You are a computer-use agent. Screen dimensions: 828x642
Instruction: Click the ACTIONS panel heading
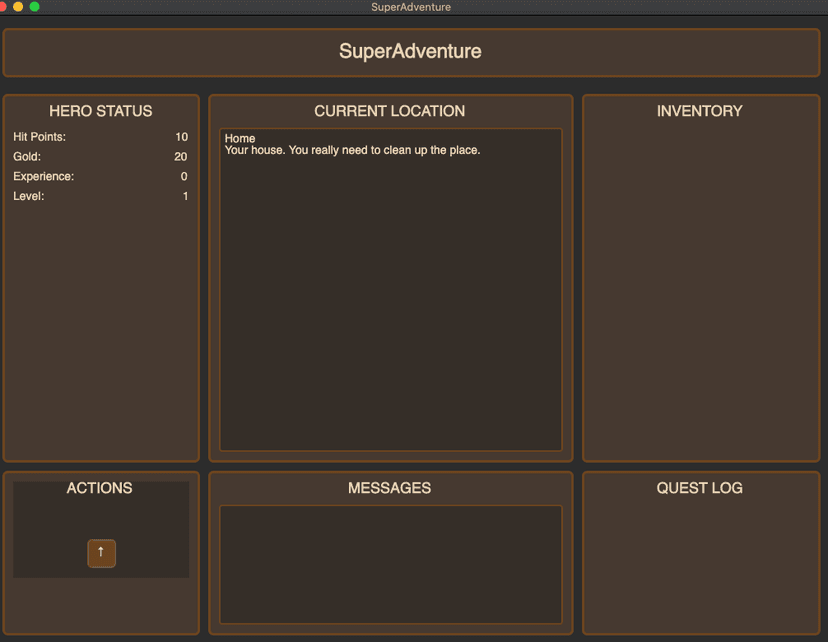[99, 488]
